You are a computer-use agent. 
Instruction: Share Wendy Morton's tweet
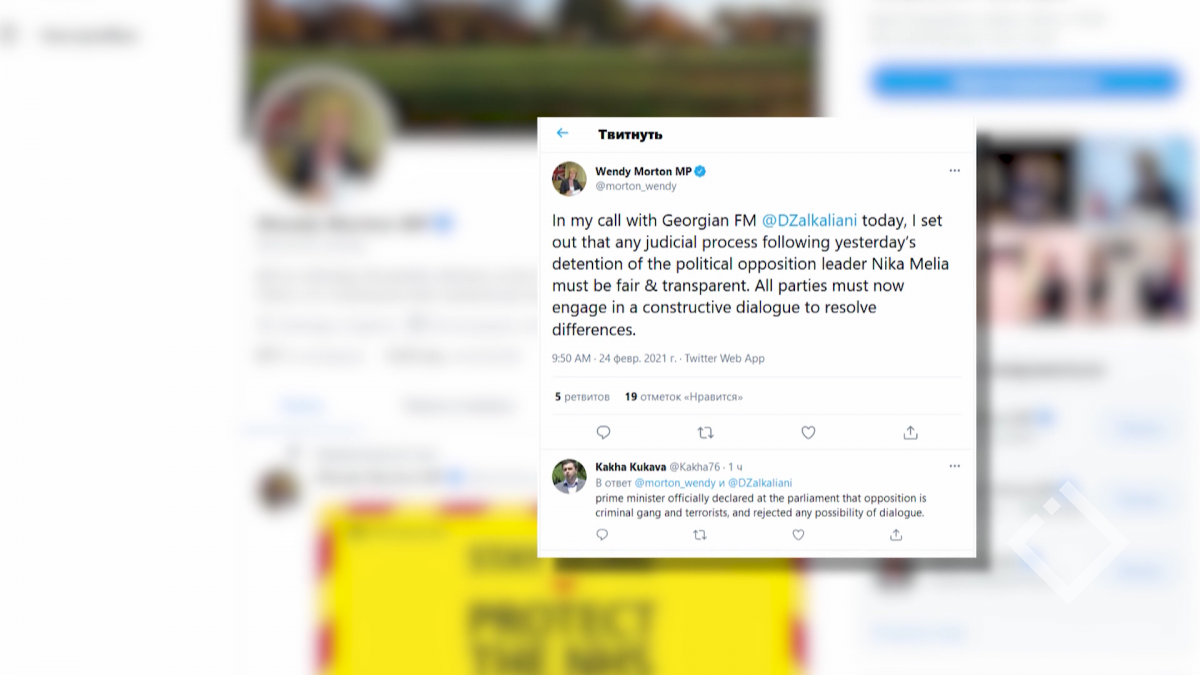[x=910, y=433]
